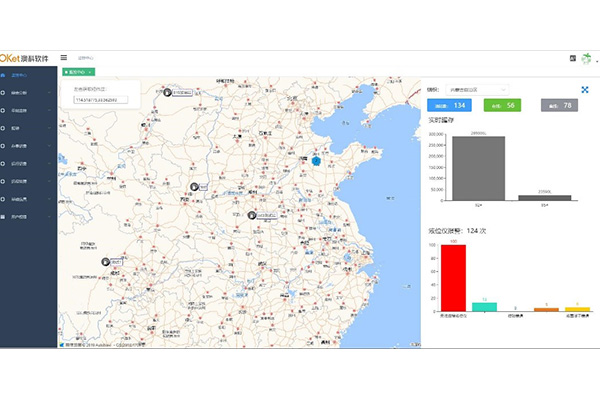This screenshot has height=400, width=600.
Task: Expand the second sidebar menu item
Action: click(x=28, y=92)
